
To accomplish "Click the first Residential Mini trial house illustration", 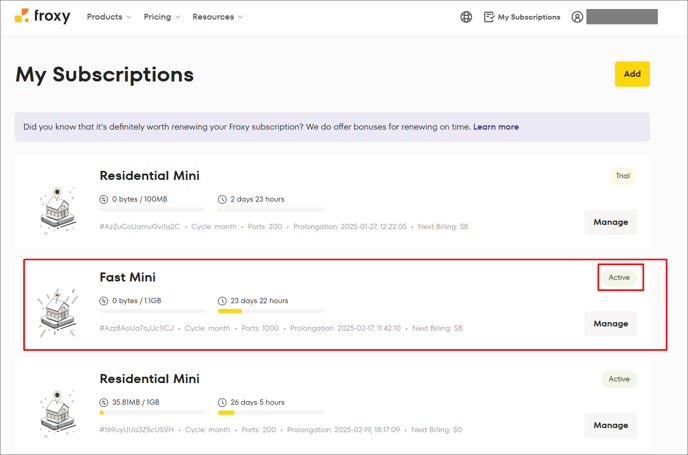I will coord(58,210).
